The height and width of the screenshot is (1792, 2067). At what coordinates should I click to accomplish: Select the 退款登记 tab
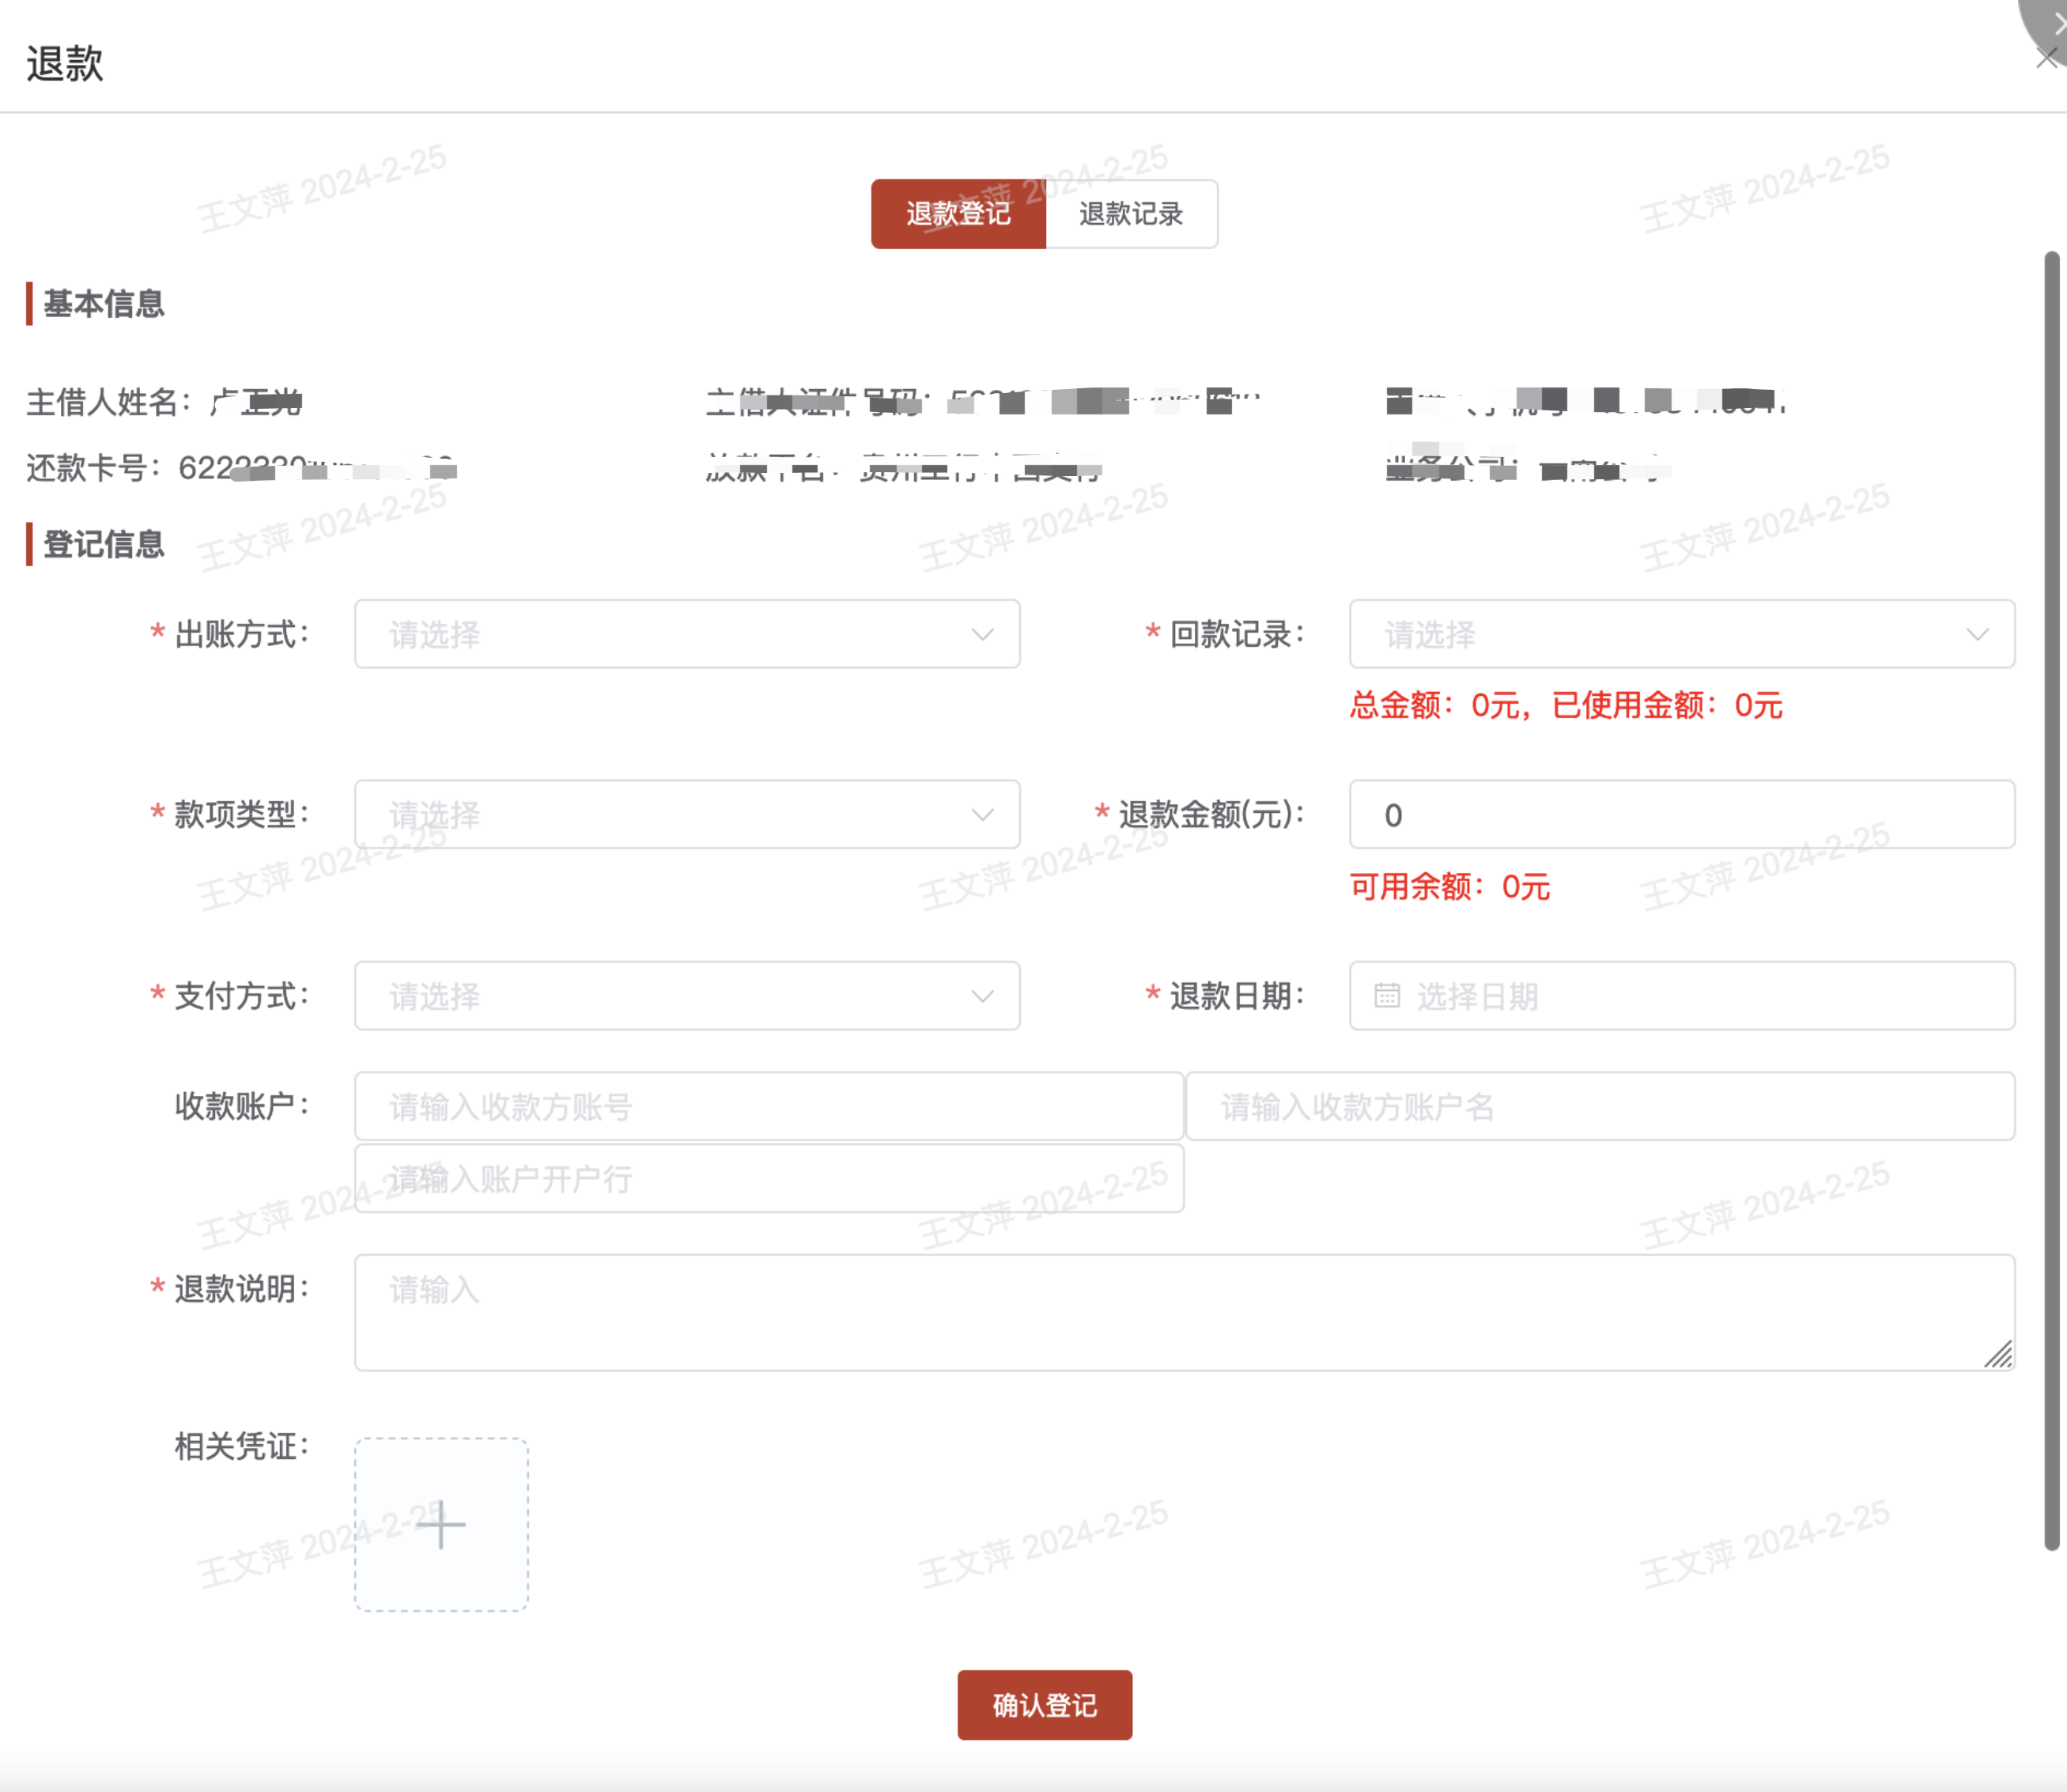pyautogui.click(x=958, y=214)
